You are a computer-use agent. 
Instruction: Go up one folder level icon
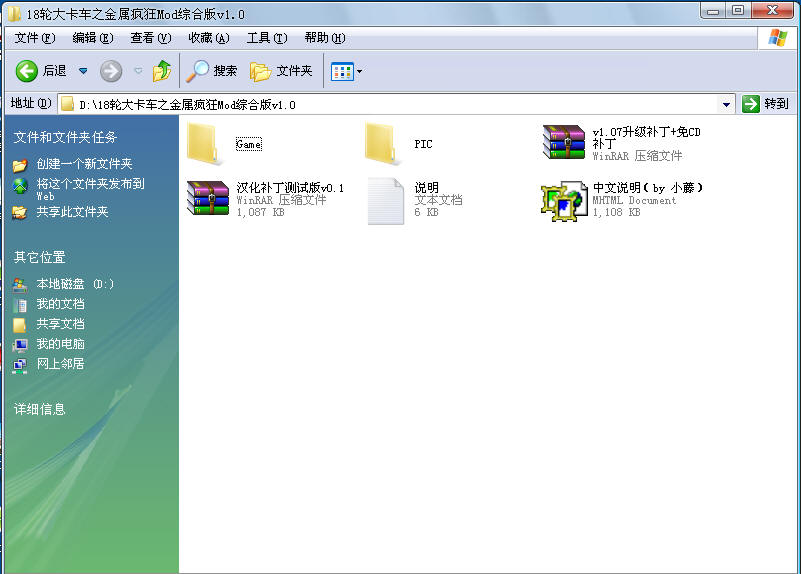[x=162, y=71]
